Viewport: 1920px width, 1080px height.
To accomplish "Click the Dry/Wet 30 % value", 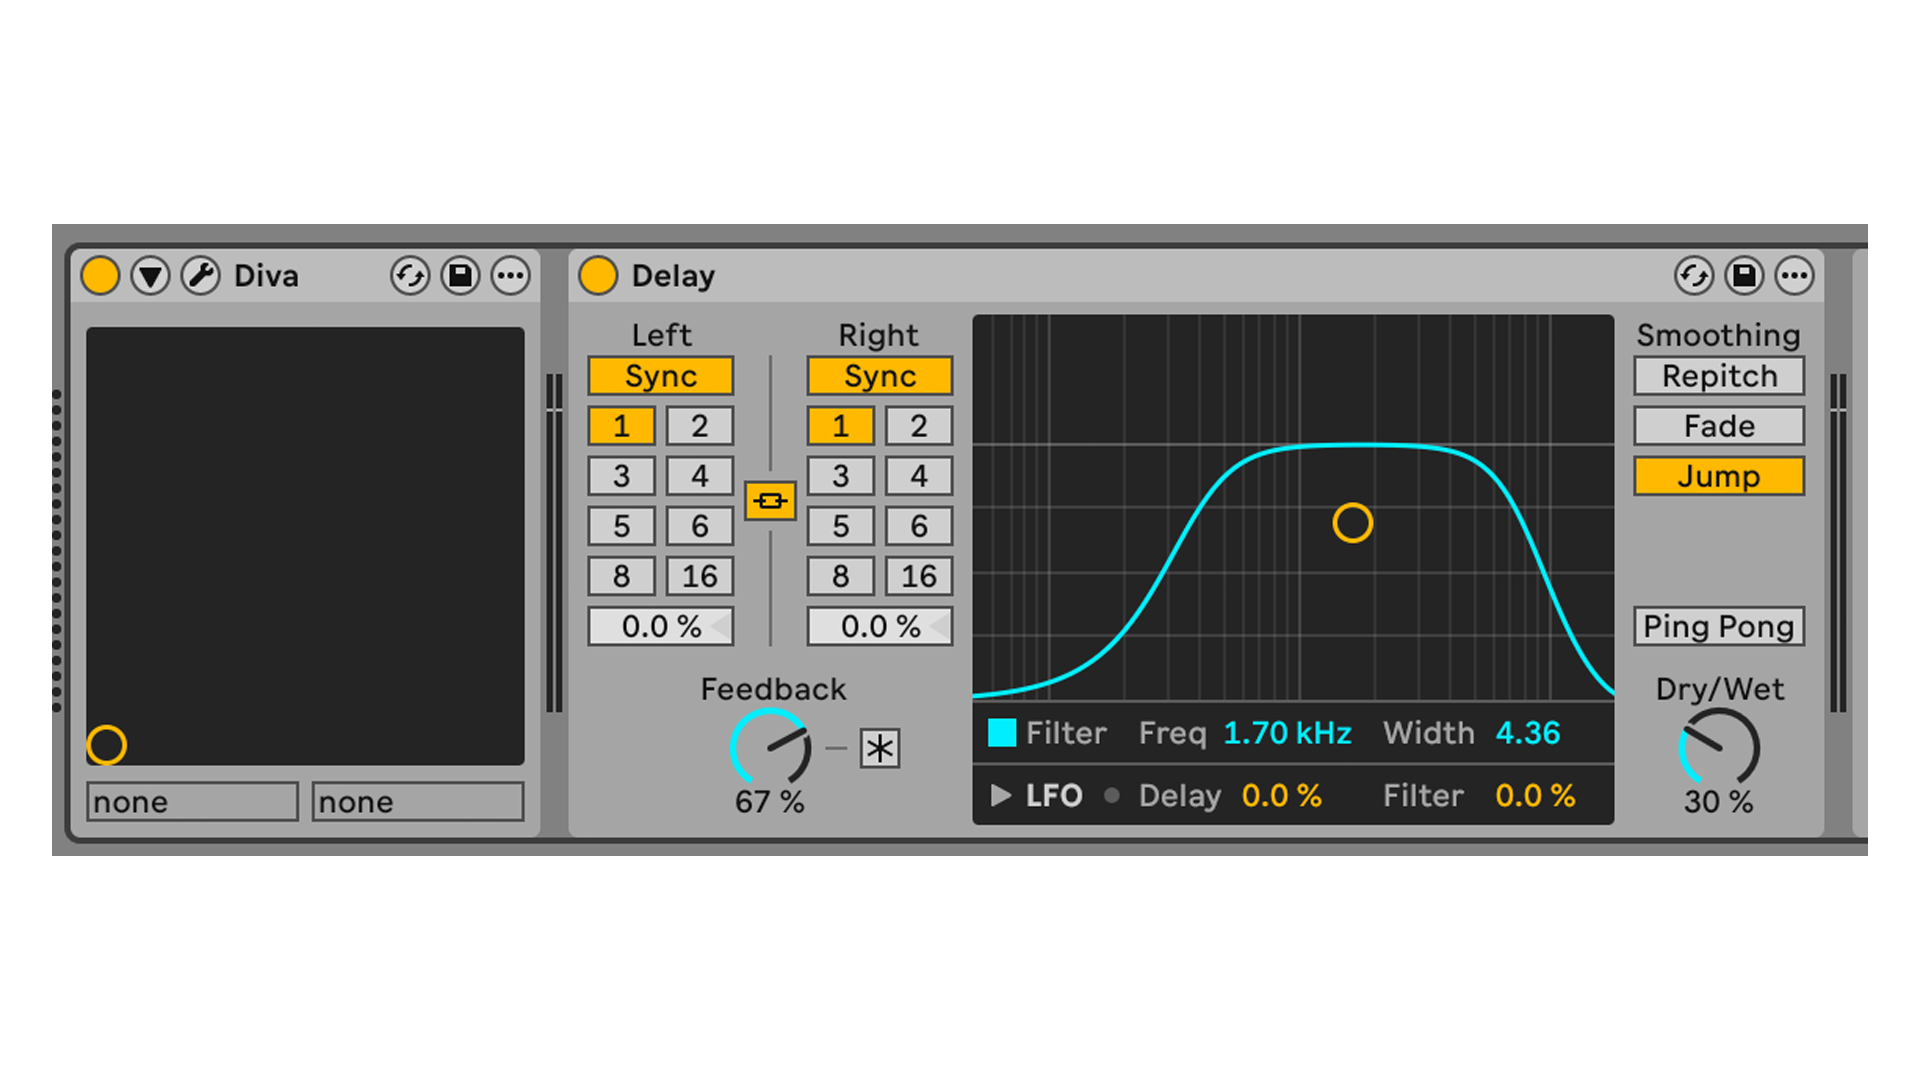I will coord(1718,801).
